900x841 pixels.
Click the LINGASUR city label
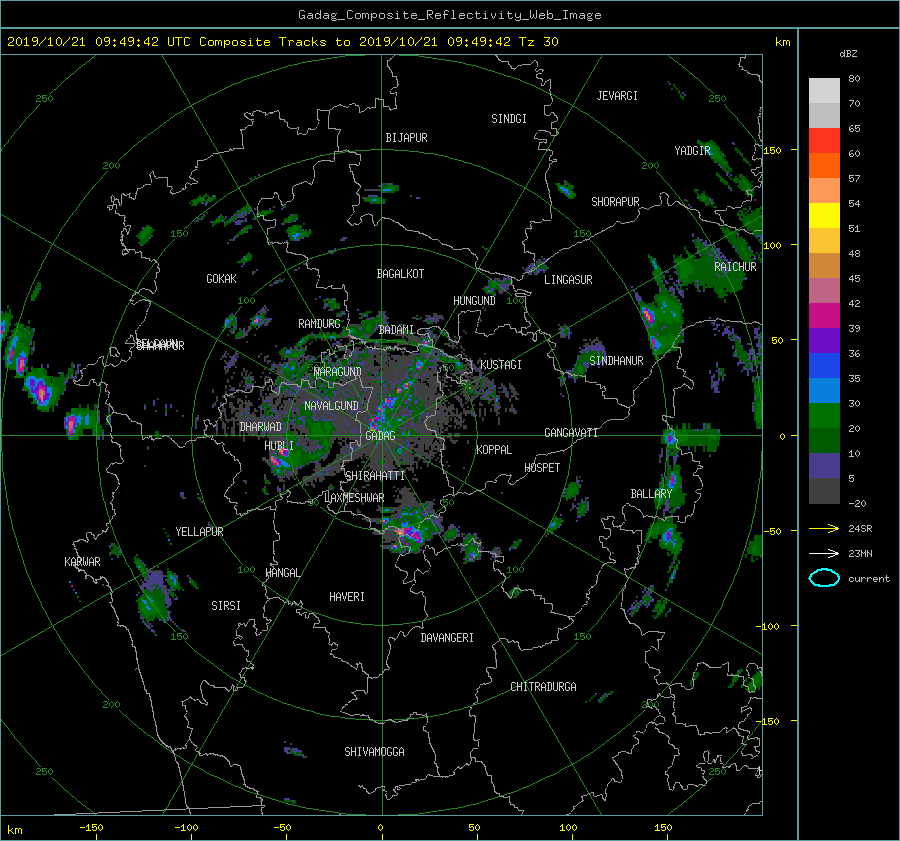coord(568,280)
